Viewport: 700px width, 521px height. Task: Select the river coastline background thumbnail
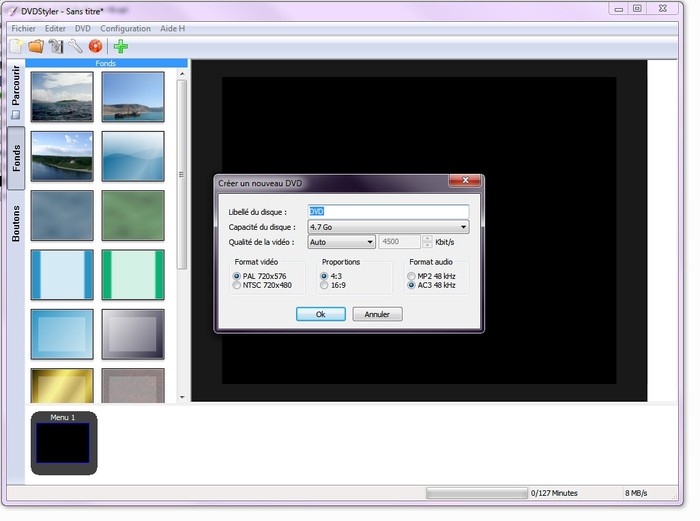coord(62,156)
